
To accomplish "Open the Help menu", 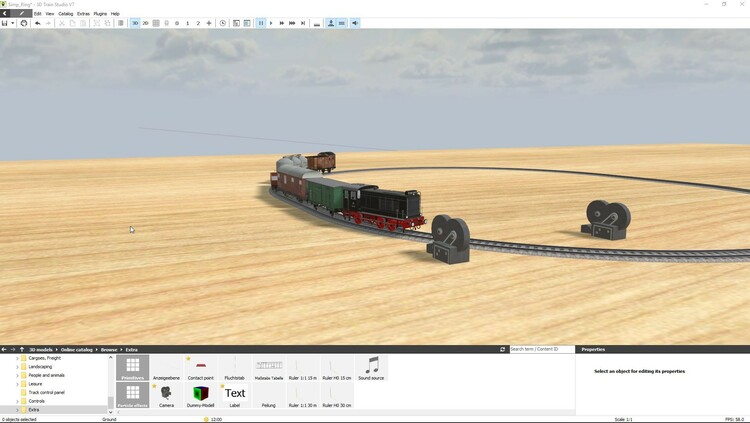I will [x=115, y=14].
